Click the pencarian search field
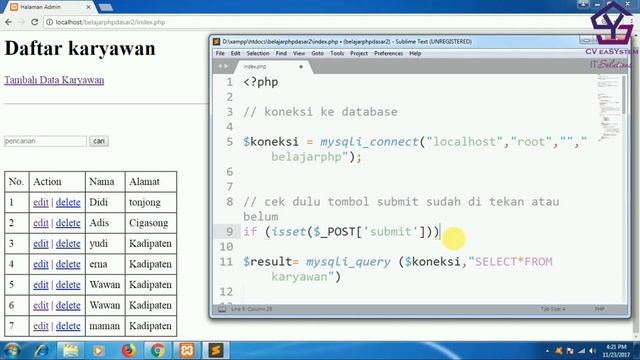The width and height of the screenshot is (640, 360). tap(45, 141)
